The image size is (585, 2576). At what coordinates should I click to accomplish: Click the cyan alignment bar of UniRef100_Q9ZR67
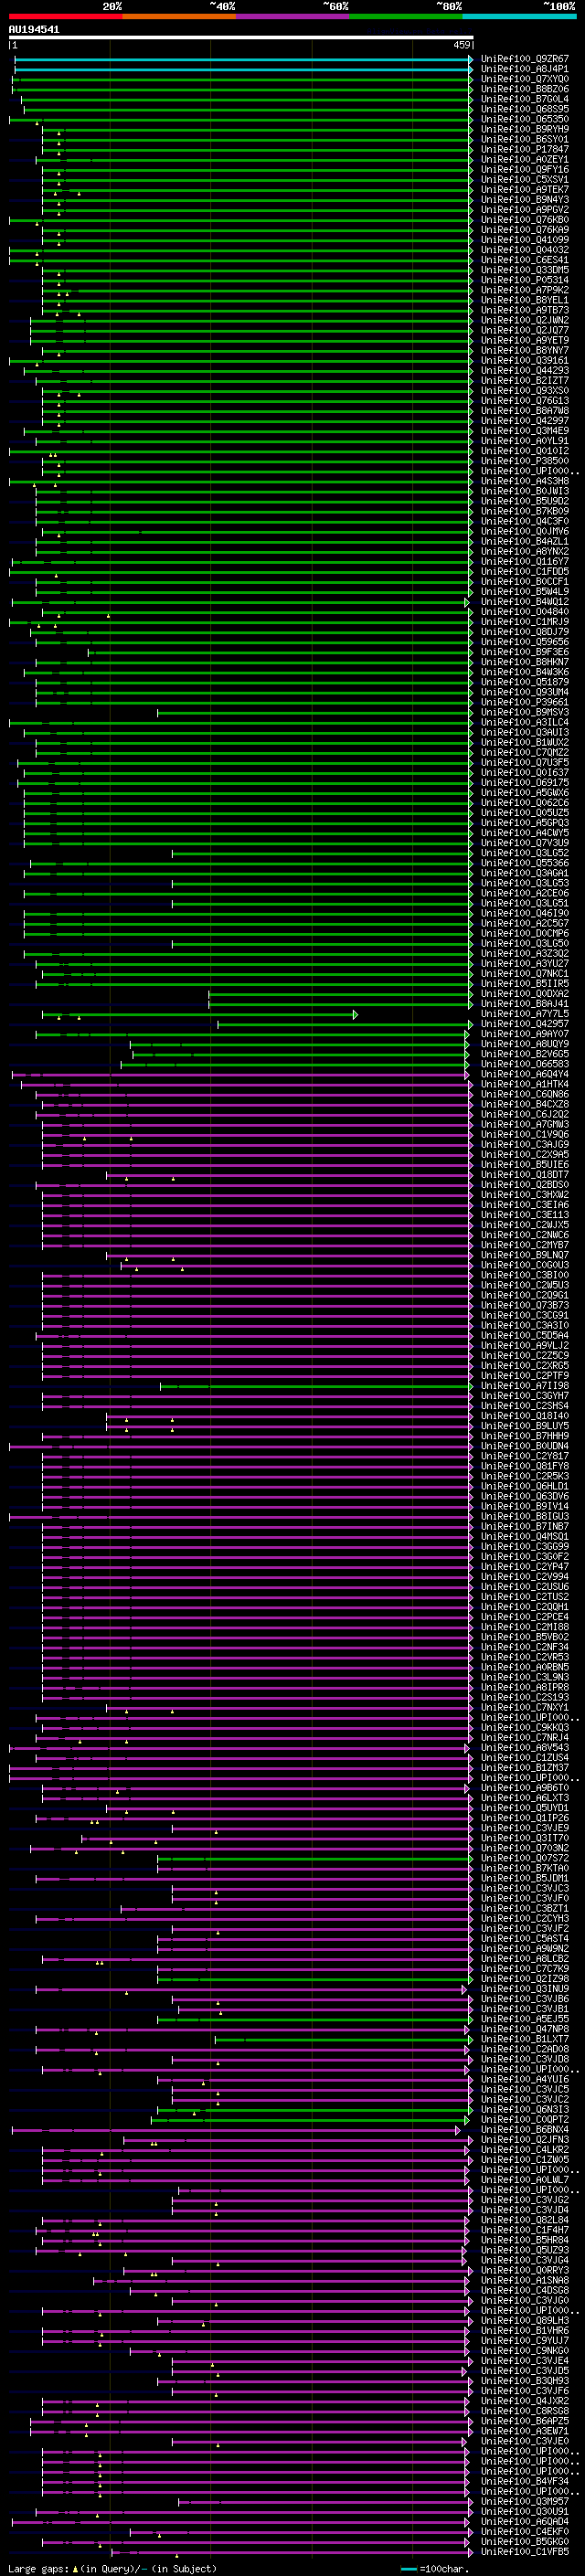(243, 59)
